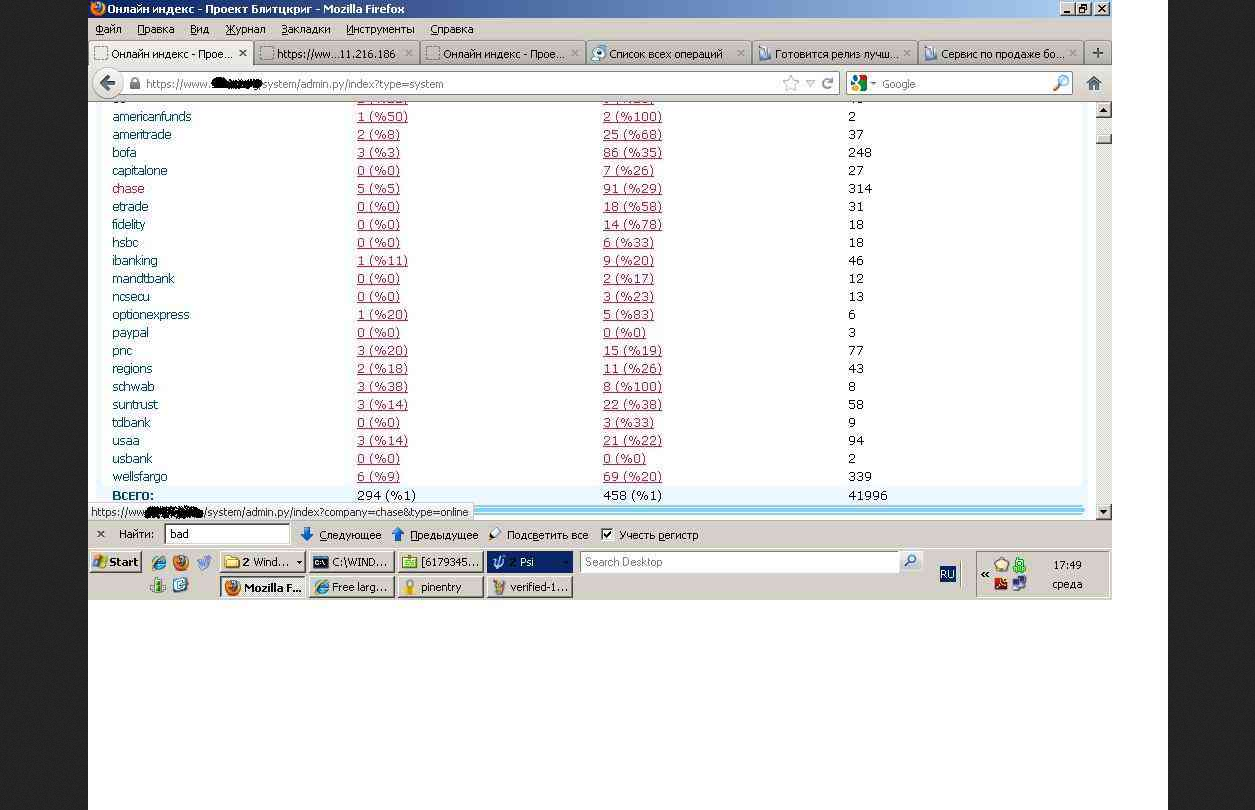The height and width of the screenshot is (810, 1255).
Task: Go back with the browser Back arrow
Action: (x=107, y=83)
